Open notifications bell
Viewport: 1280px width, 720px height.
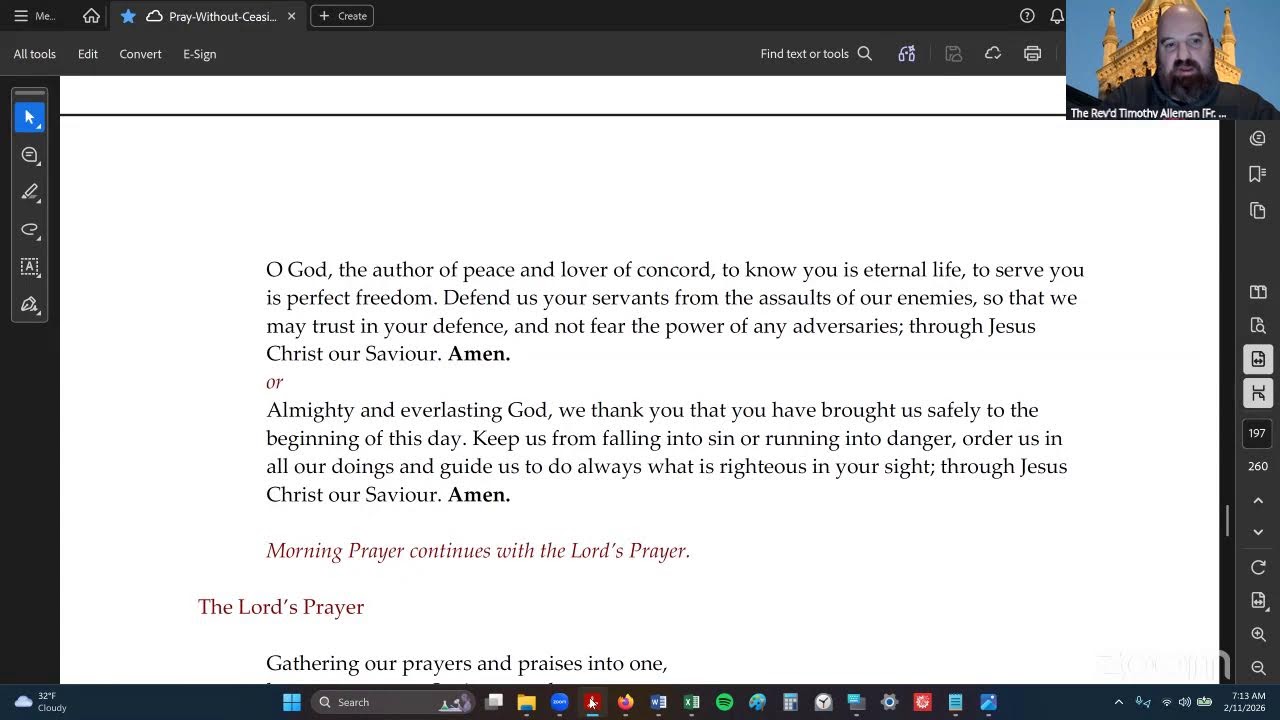point(1056,16)
